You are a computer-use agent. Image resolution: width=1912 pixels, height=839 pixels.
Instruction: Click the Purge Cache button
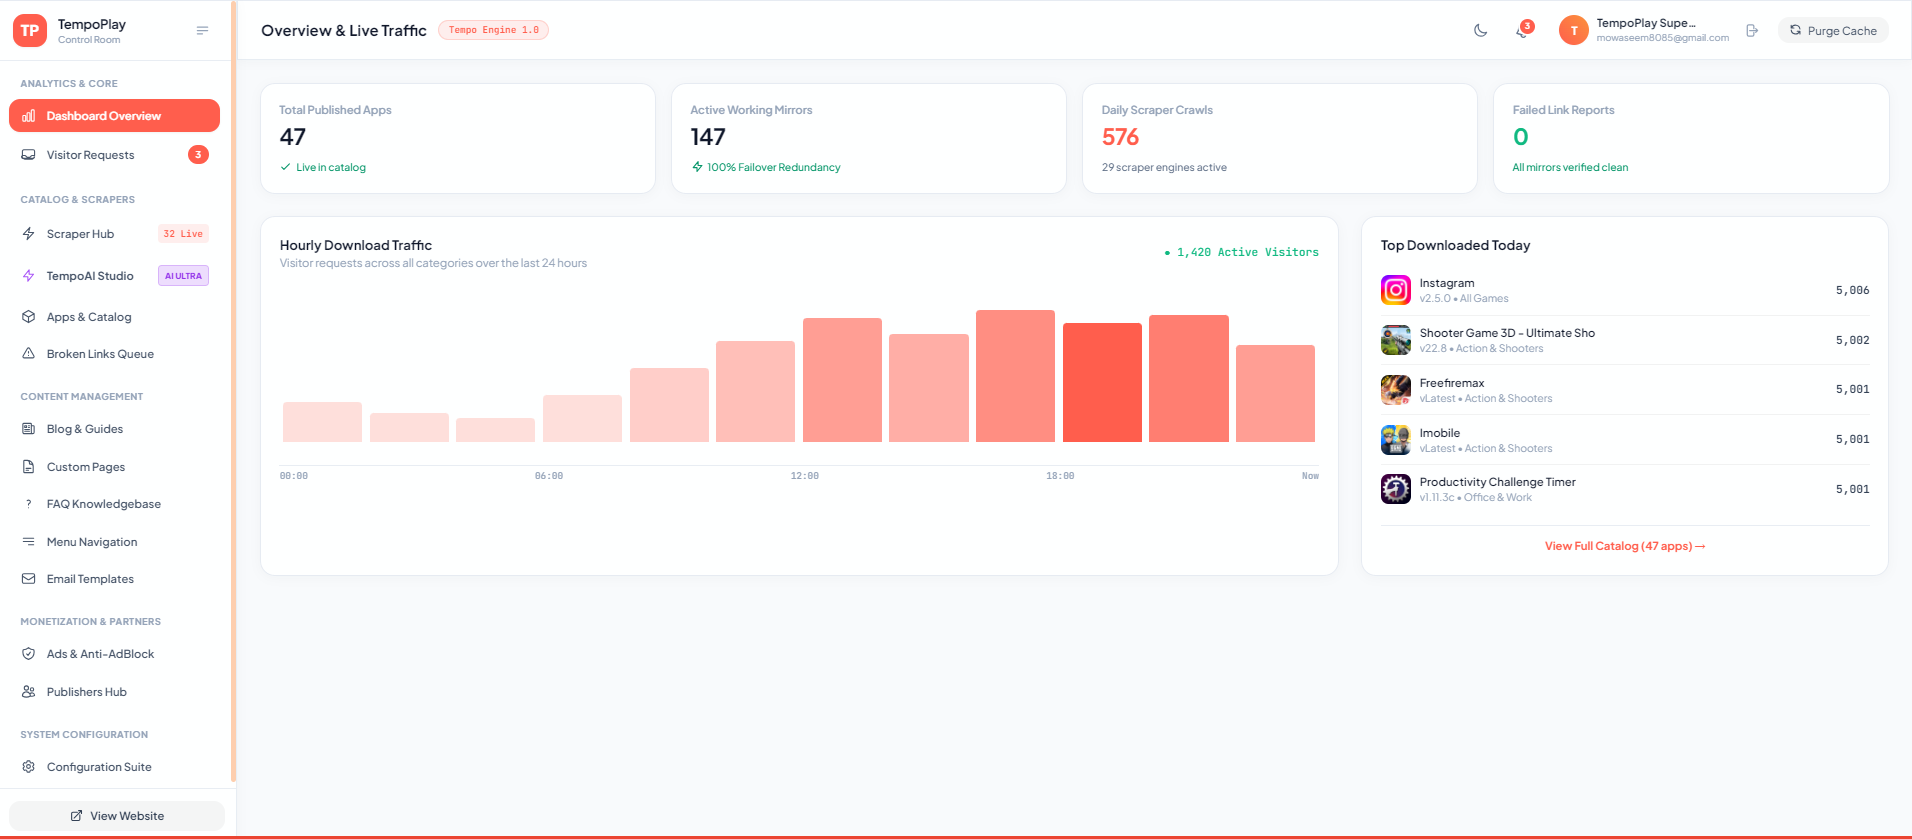[x=1833, y=31]
